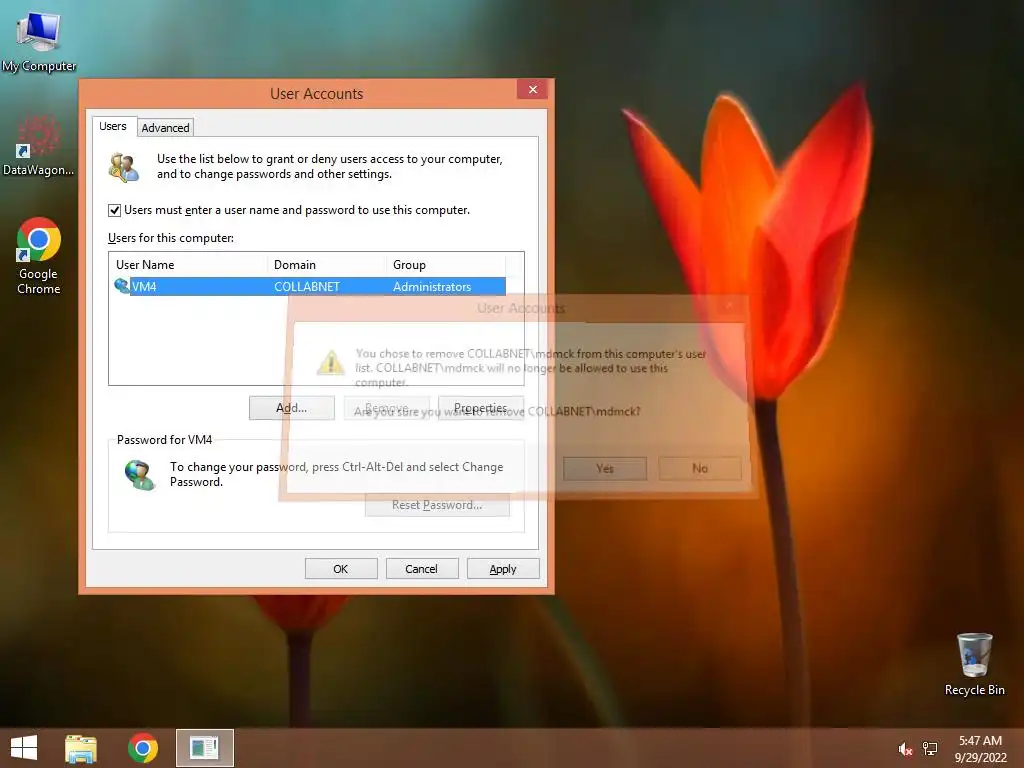Launch Chrome from the taskbar
The image size is (1024, 768).
(x=143, y=748)
